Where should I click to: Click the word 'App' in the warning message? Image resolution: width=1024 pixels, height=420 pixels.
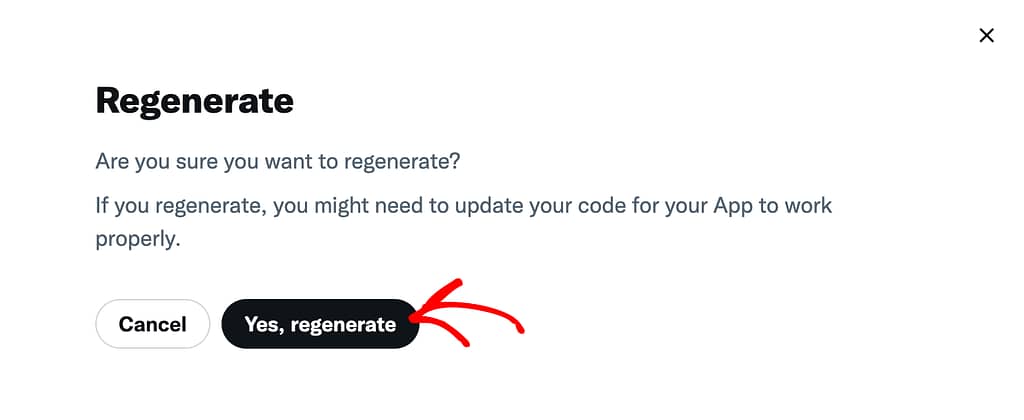pyautogui.click(x=732, y=206)
